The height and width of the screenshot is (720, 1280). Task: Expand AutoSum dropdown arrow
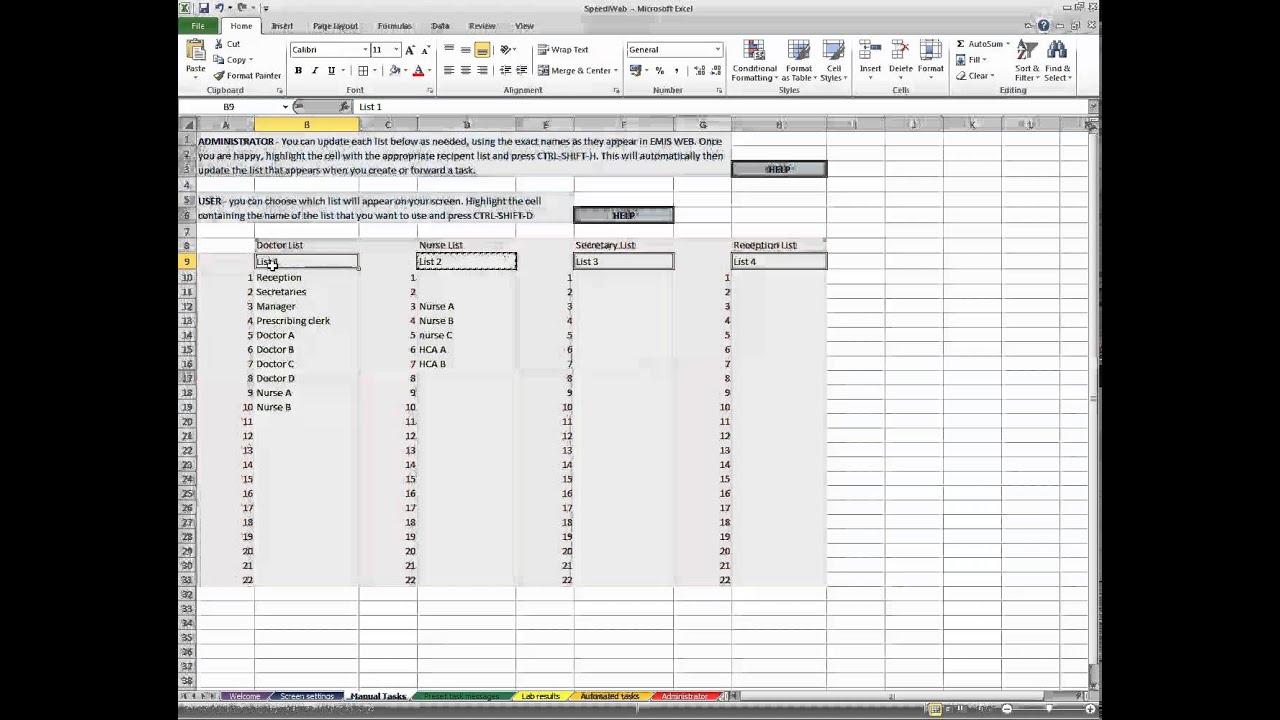coord(1008,45)
